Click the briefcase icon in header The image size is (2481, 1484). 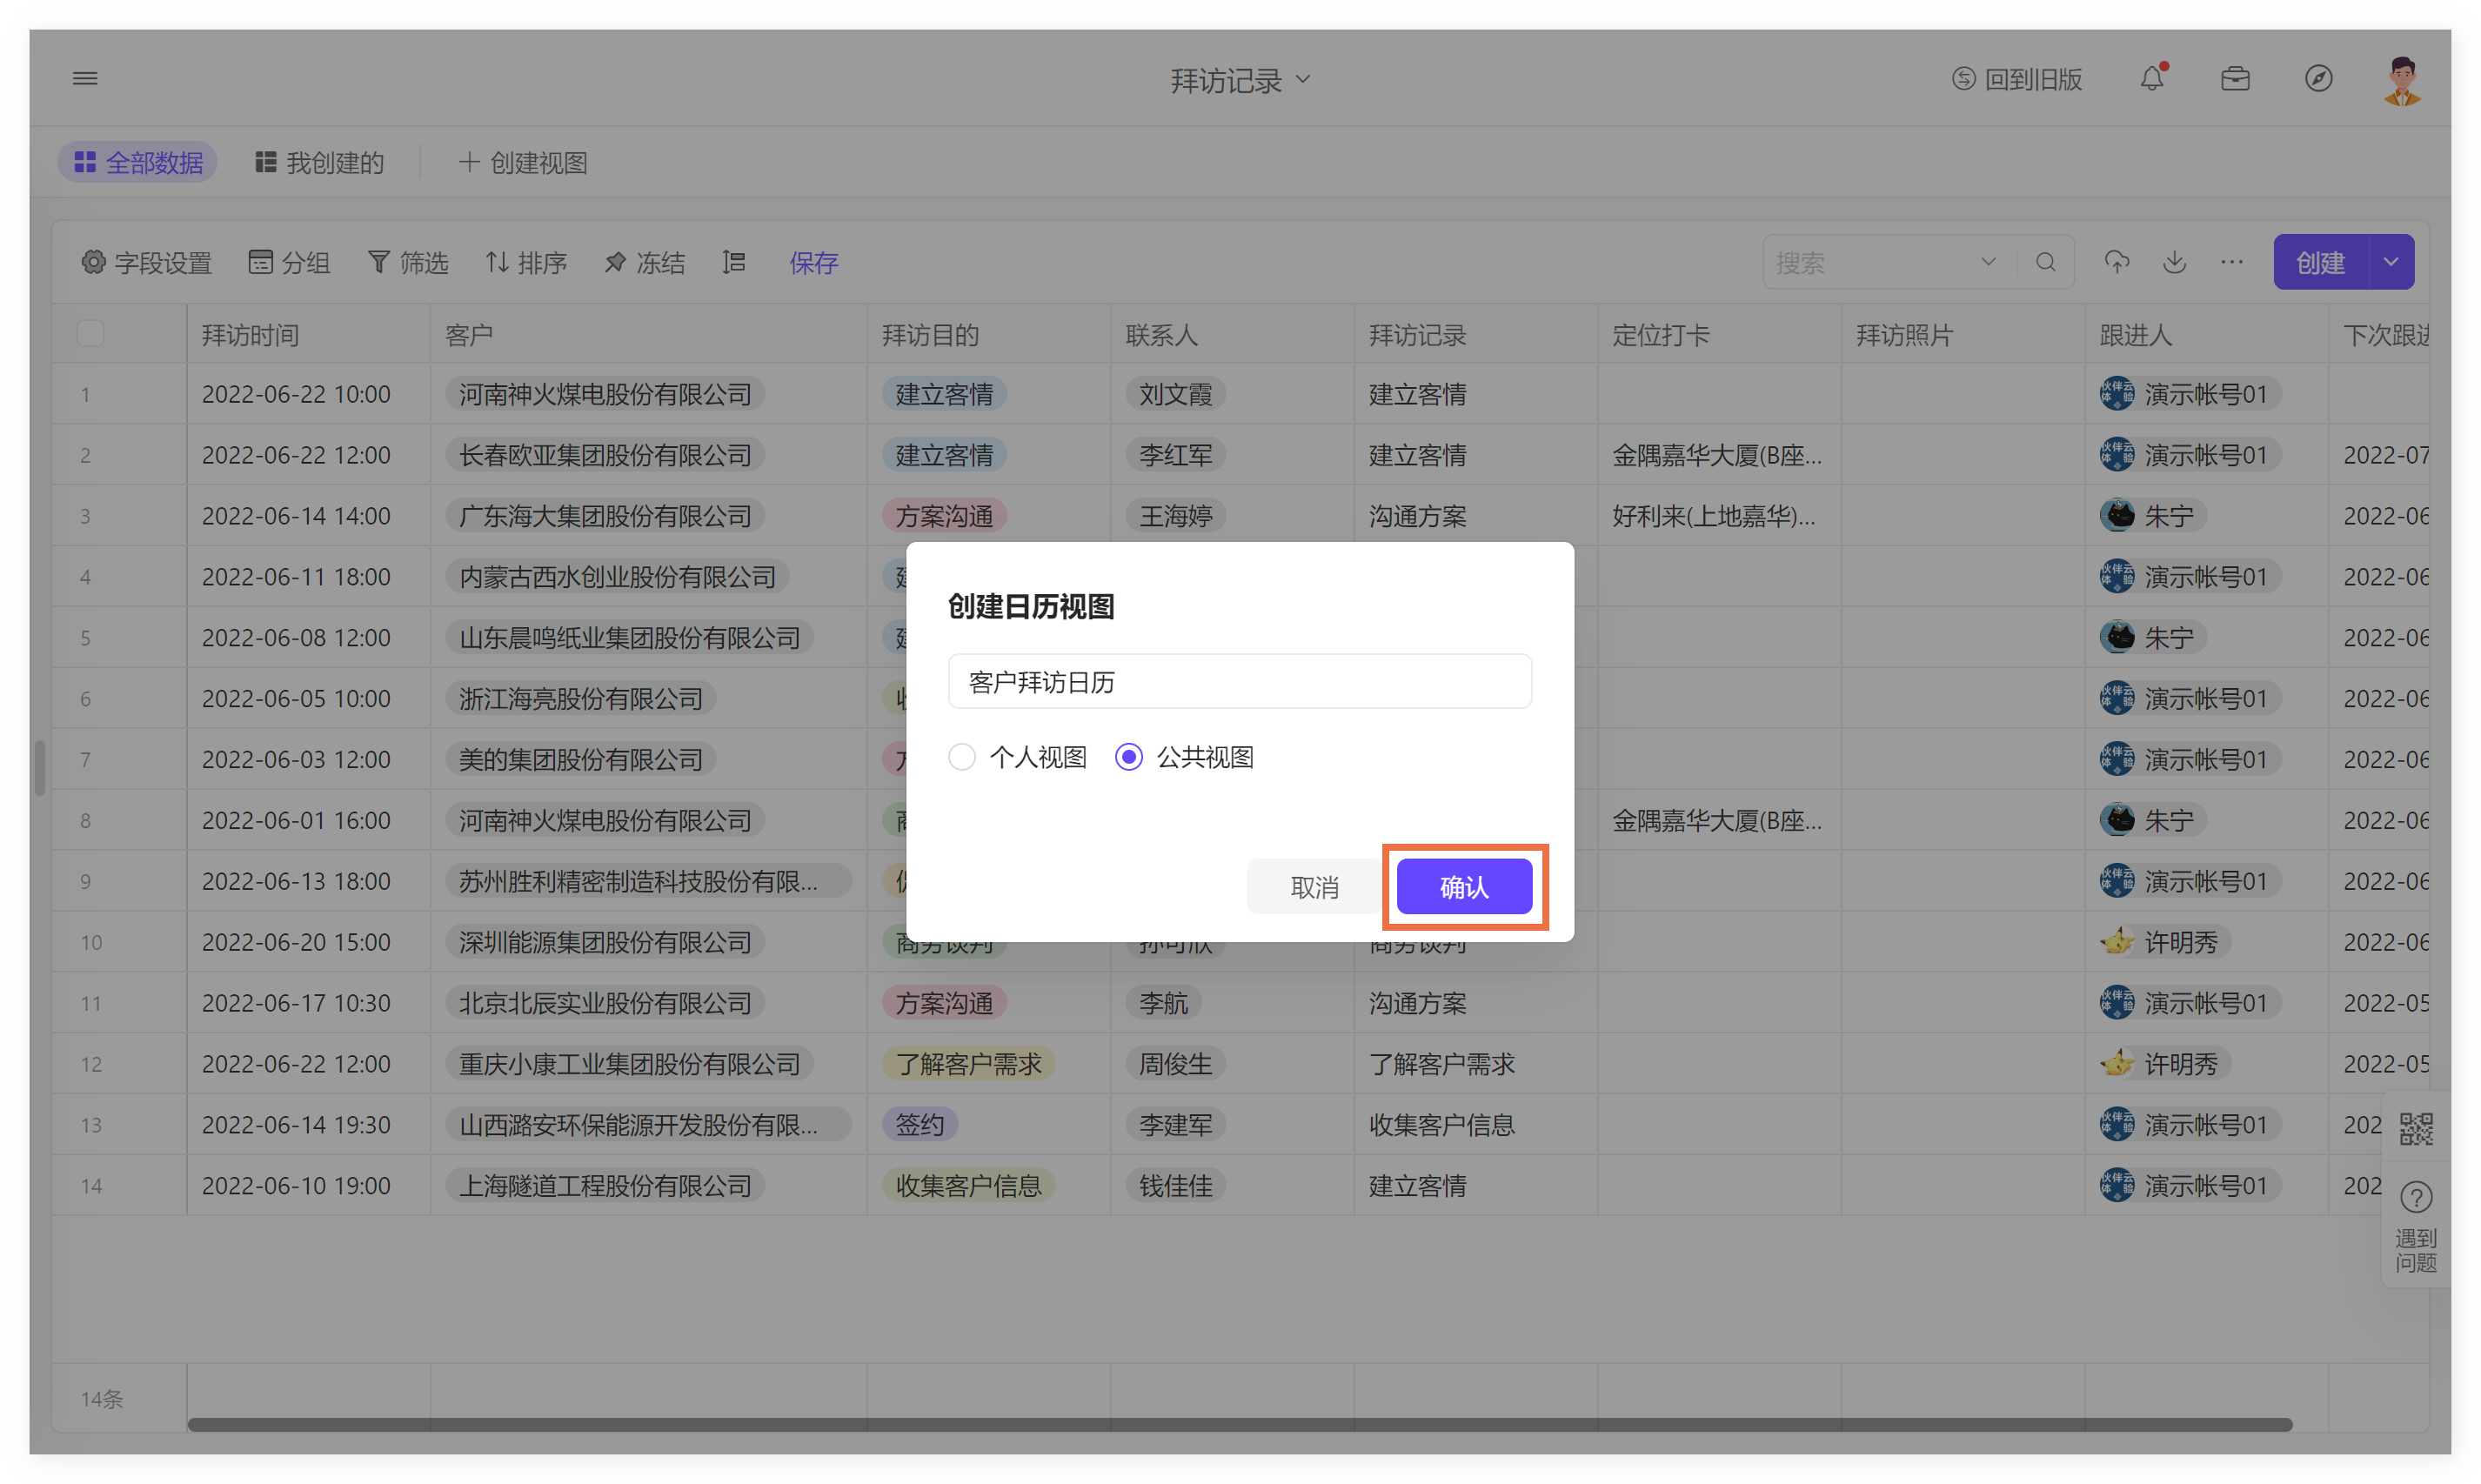[x=2234, y=78]
